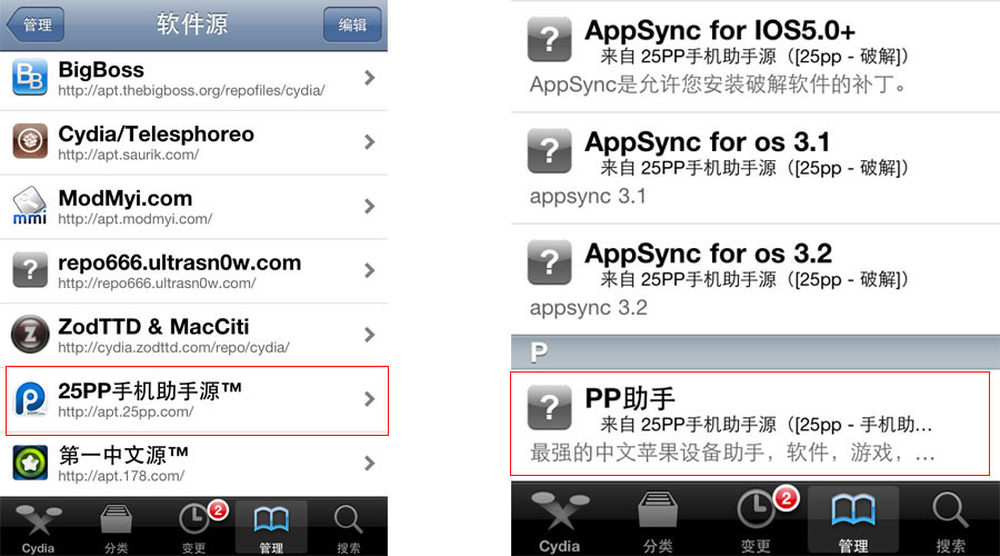The image size is (1000, 556).
Task: Open the 第一中文源 row chevron
Action: [369, 463]
